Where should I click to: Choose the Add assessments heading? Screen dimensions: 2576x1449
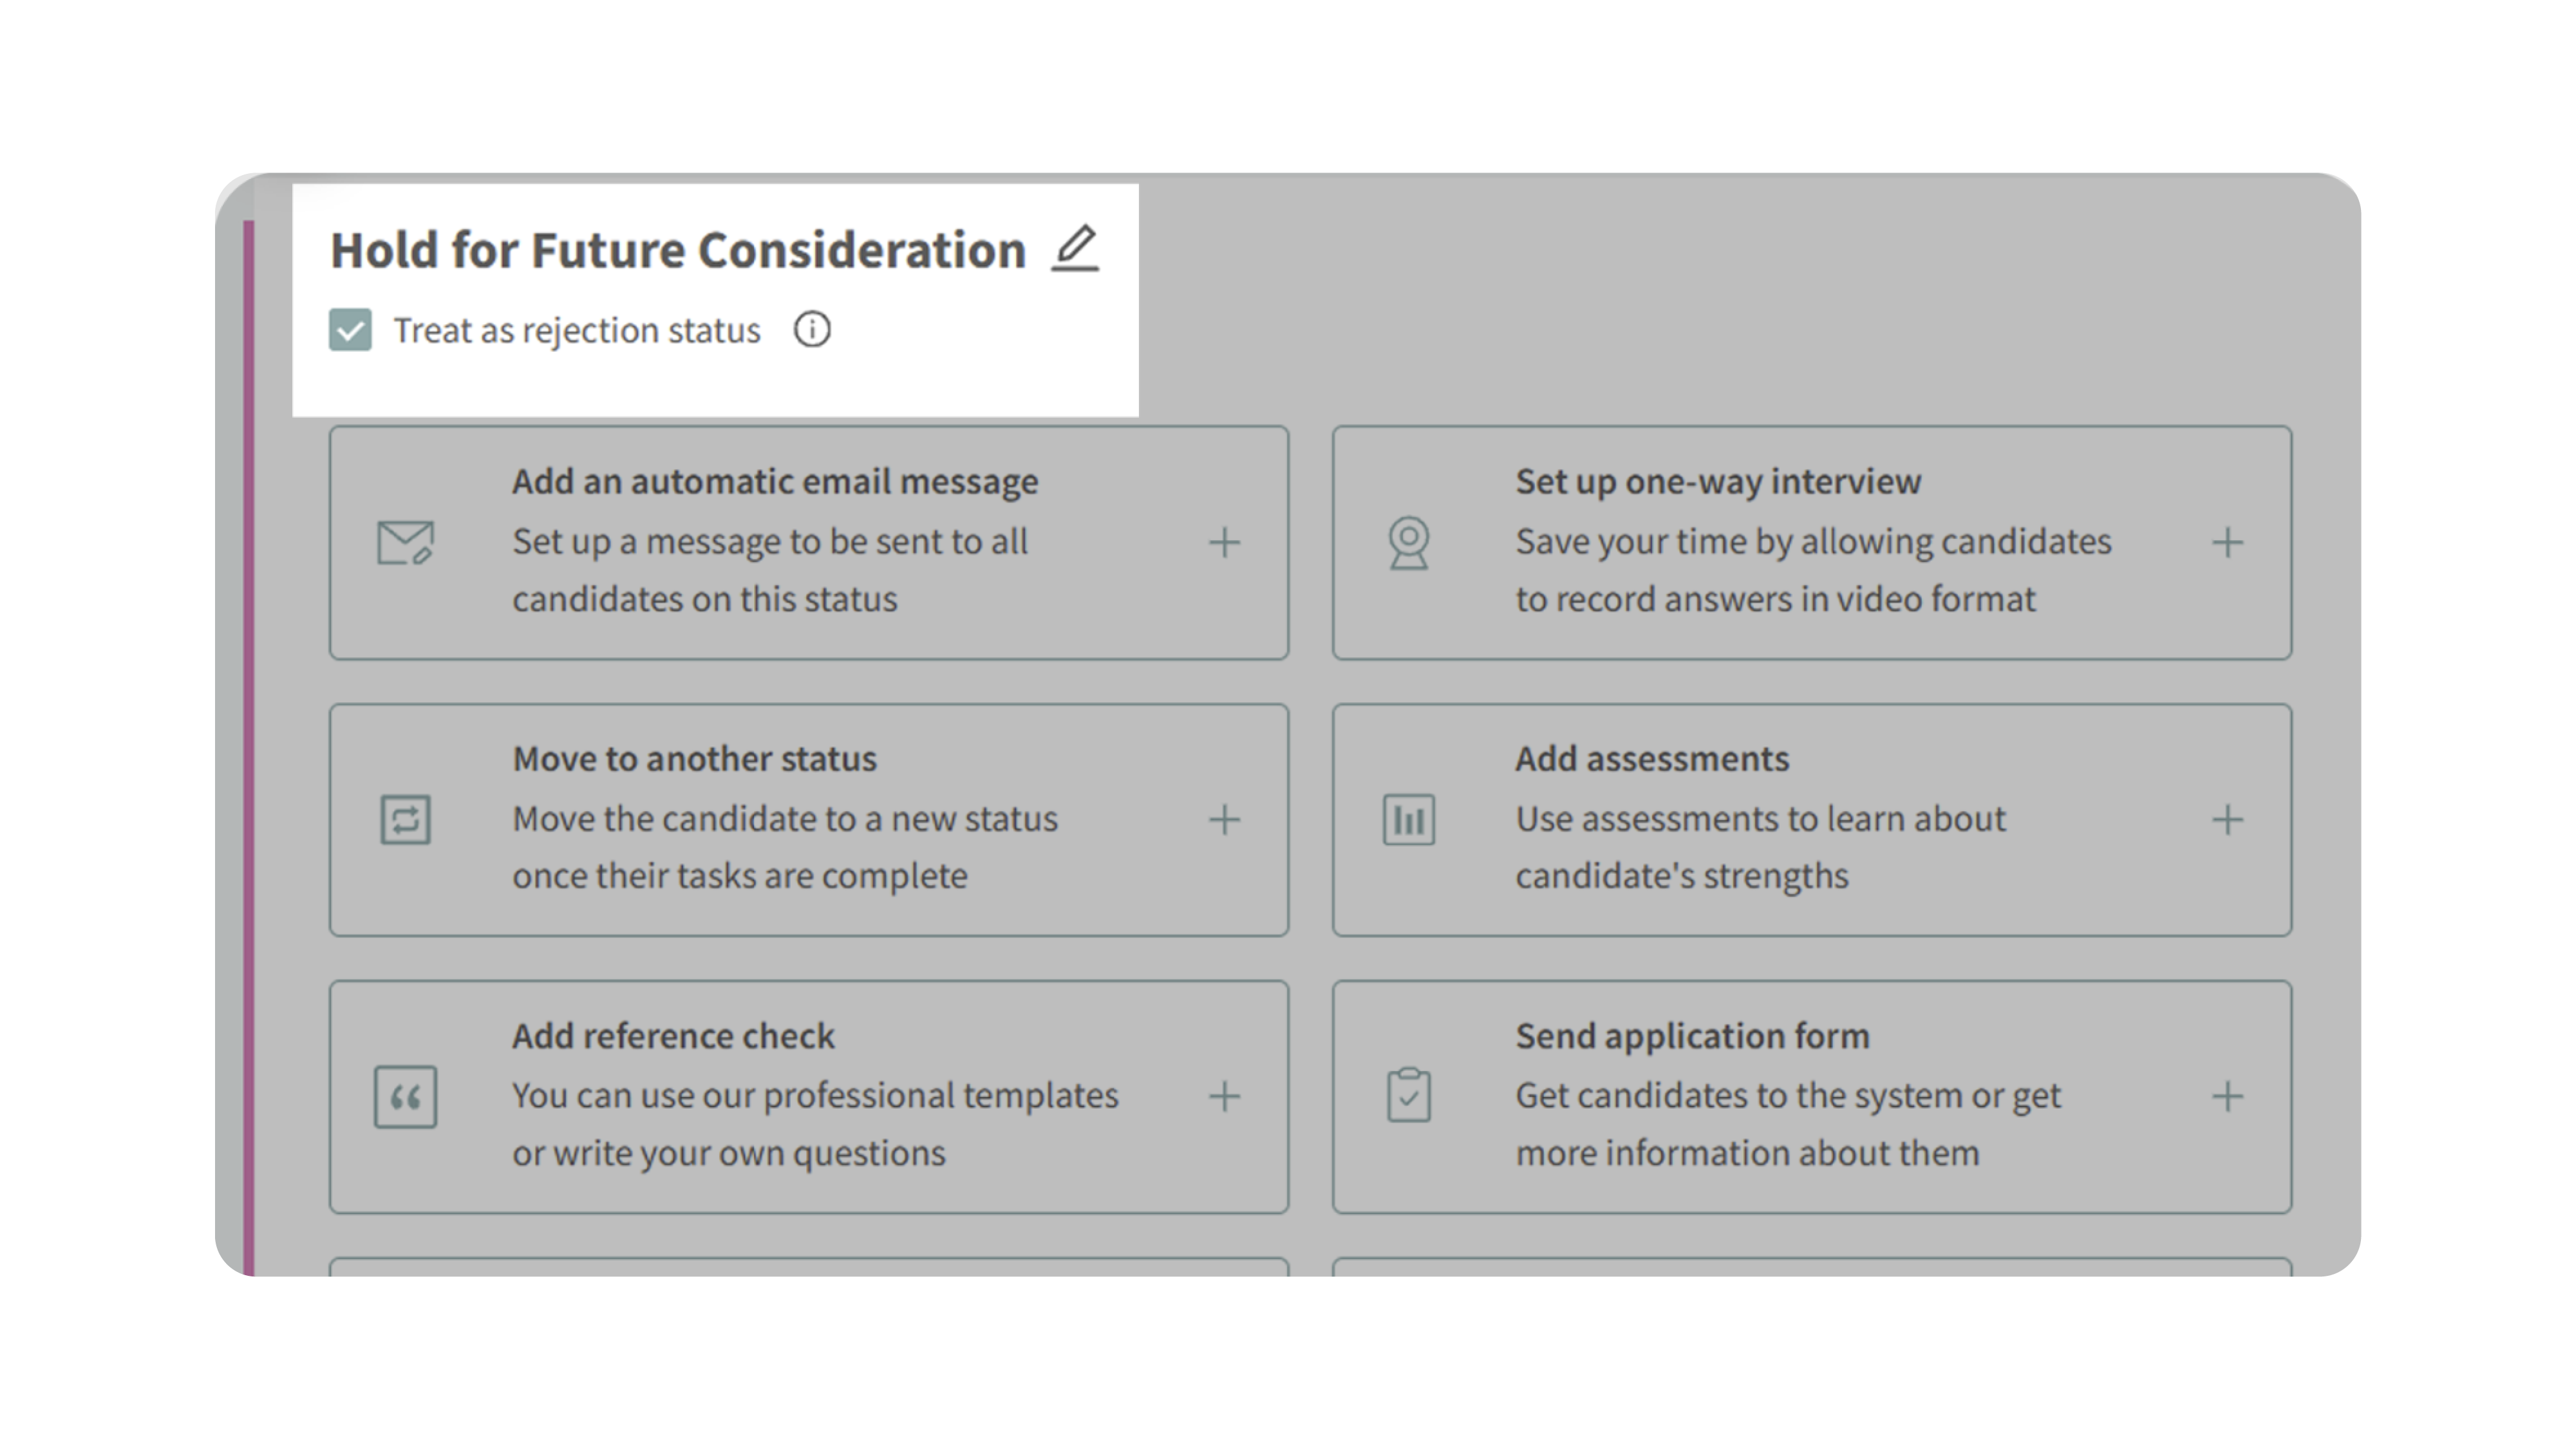(x=1651, y=759)
